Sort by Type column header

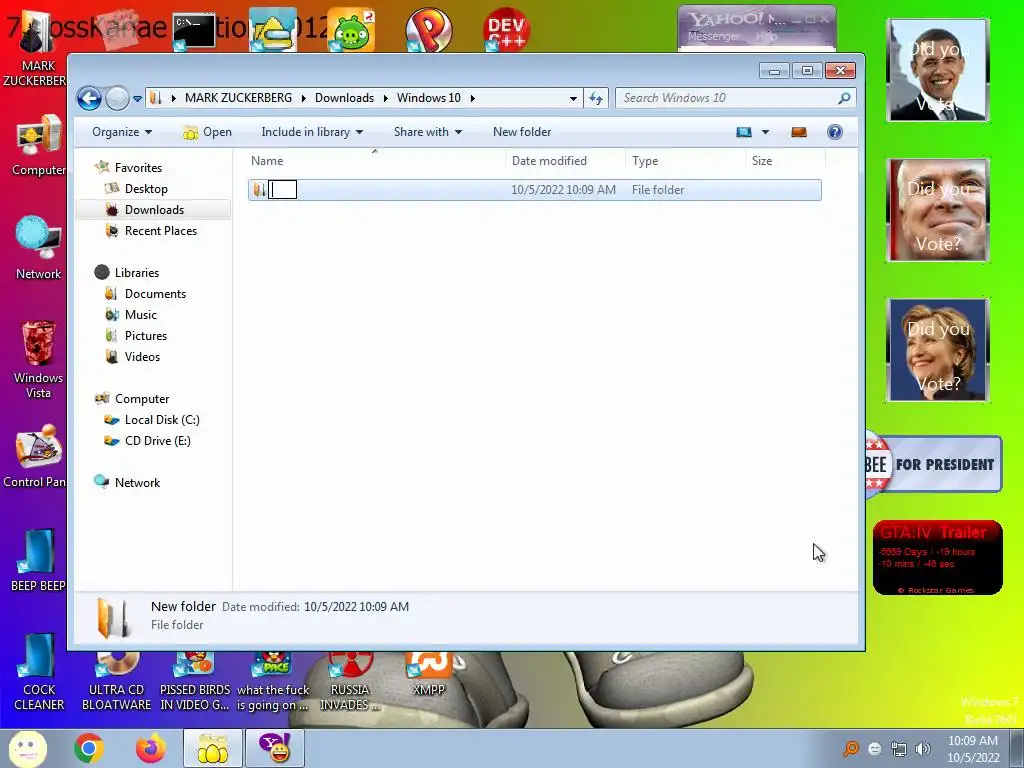click(x=685, y=161)
